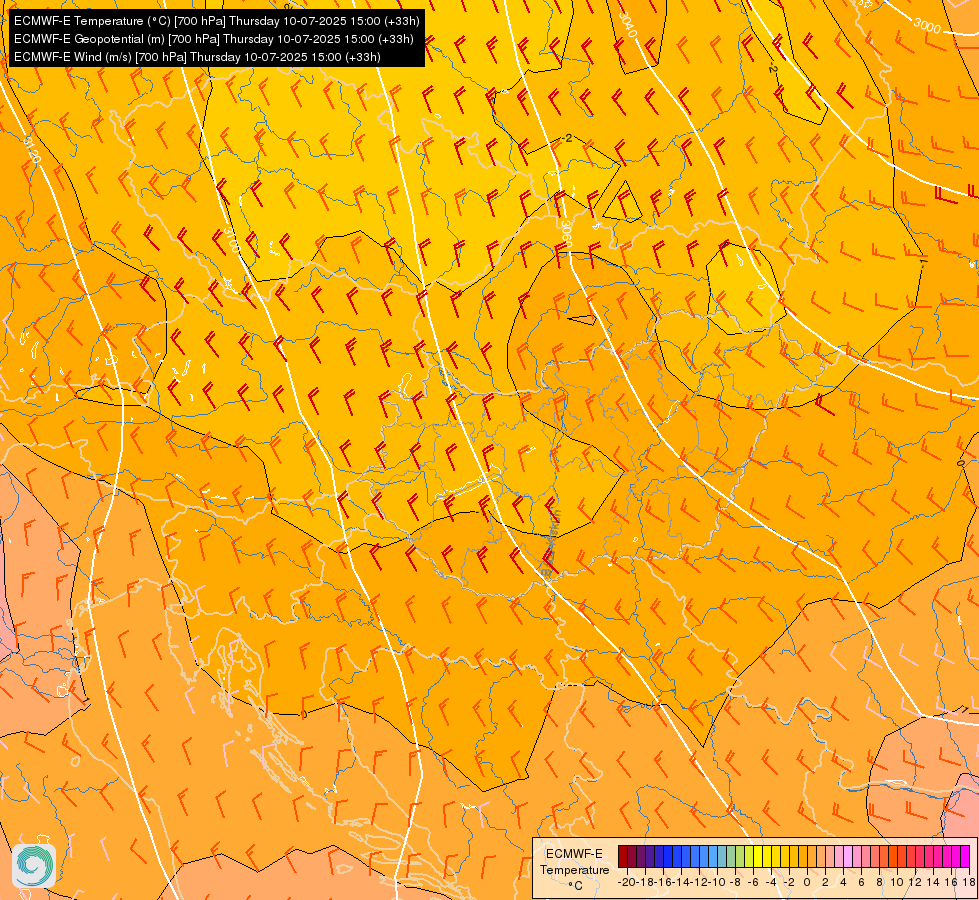Click the -12 legend tick label
This screenshot has height=900, width=979.
(699, 882)
